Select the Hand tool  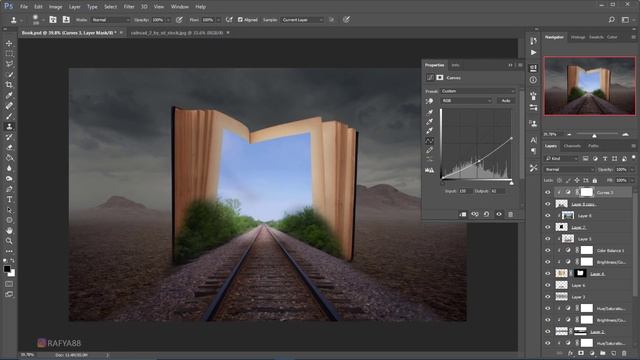tap(9, 231)
